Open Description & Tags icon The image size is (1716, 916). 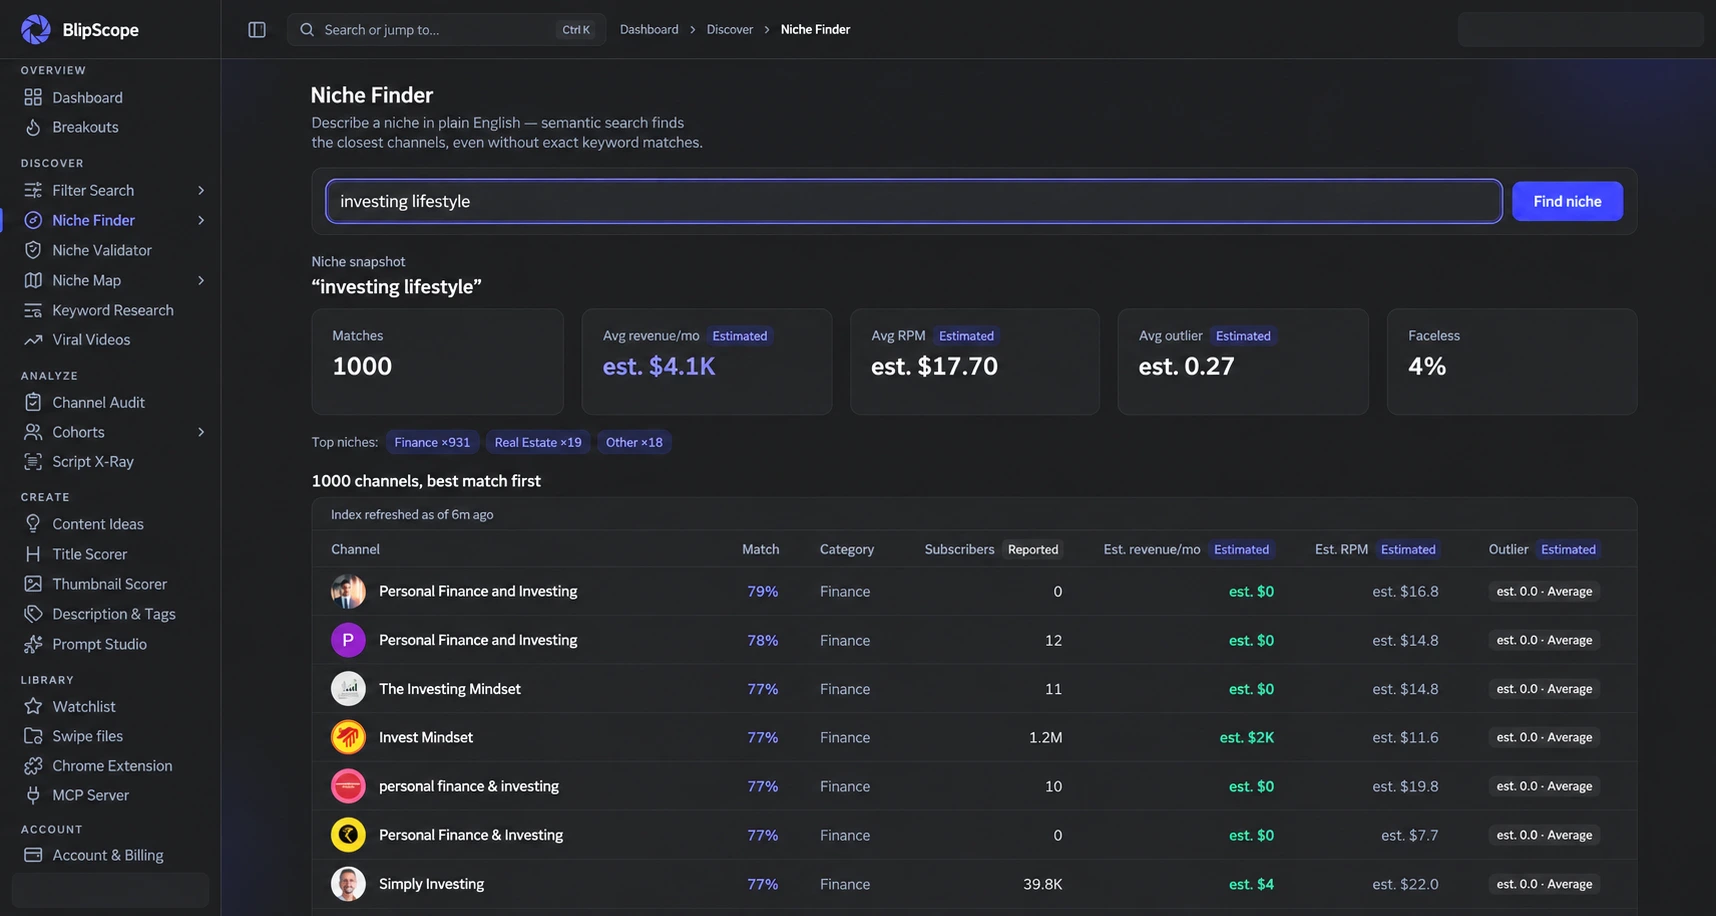[x=33, y=614]
